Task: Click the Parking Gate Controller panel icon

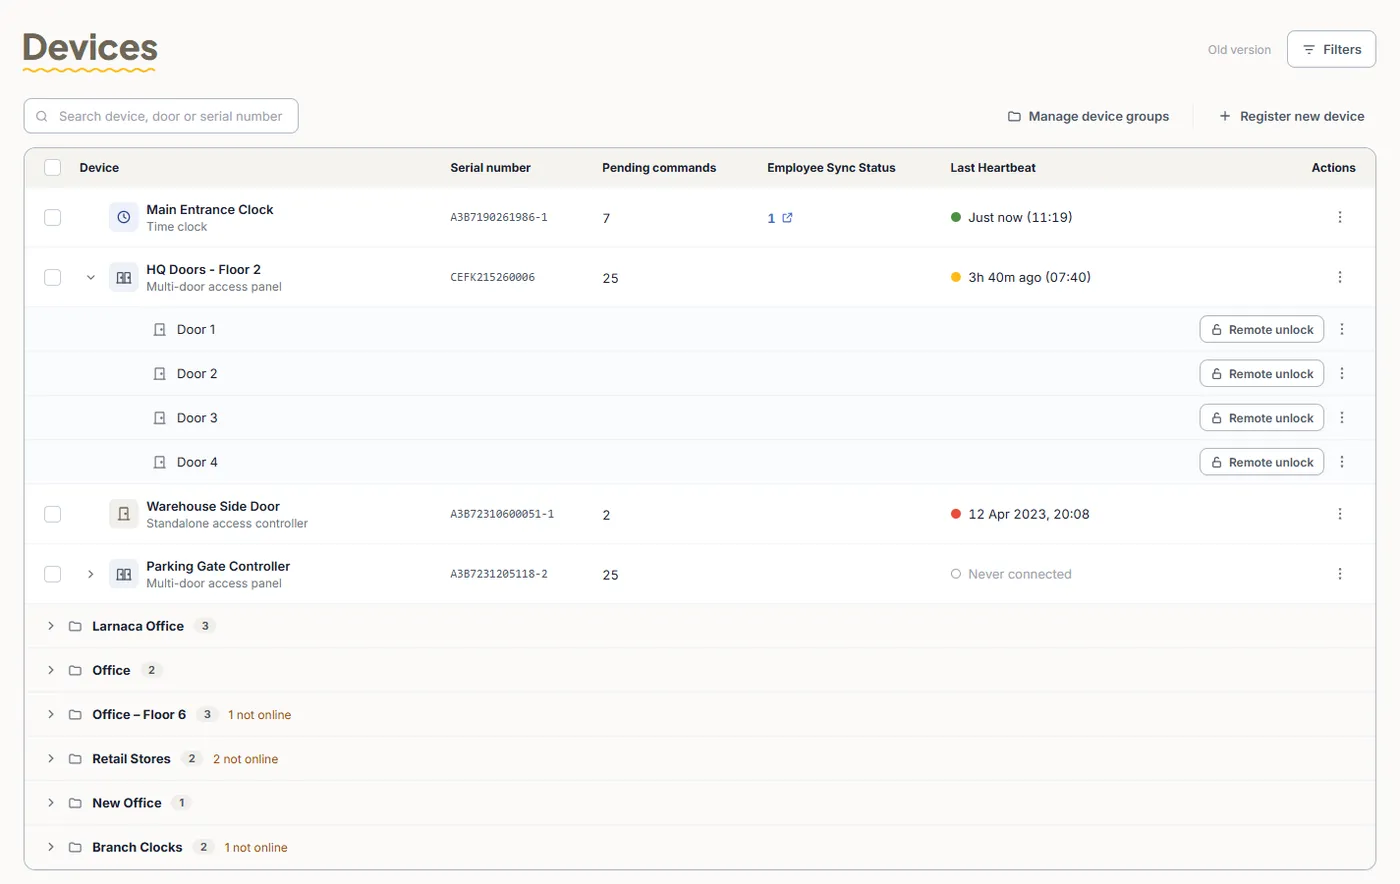Action: (x=124, y=574)
